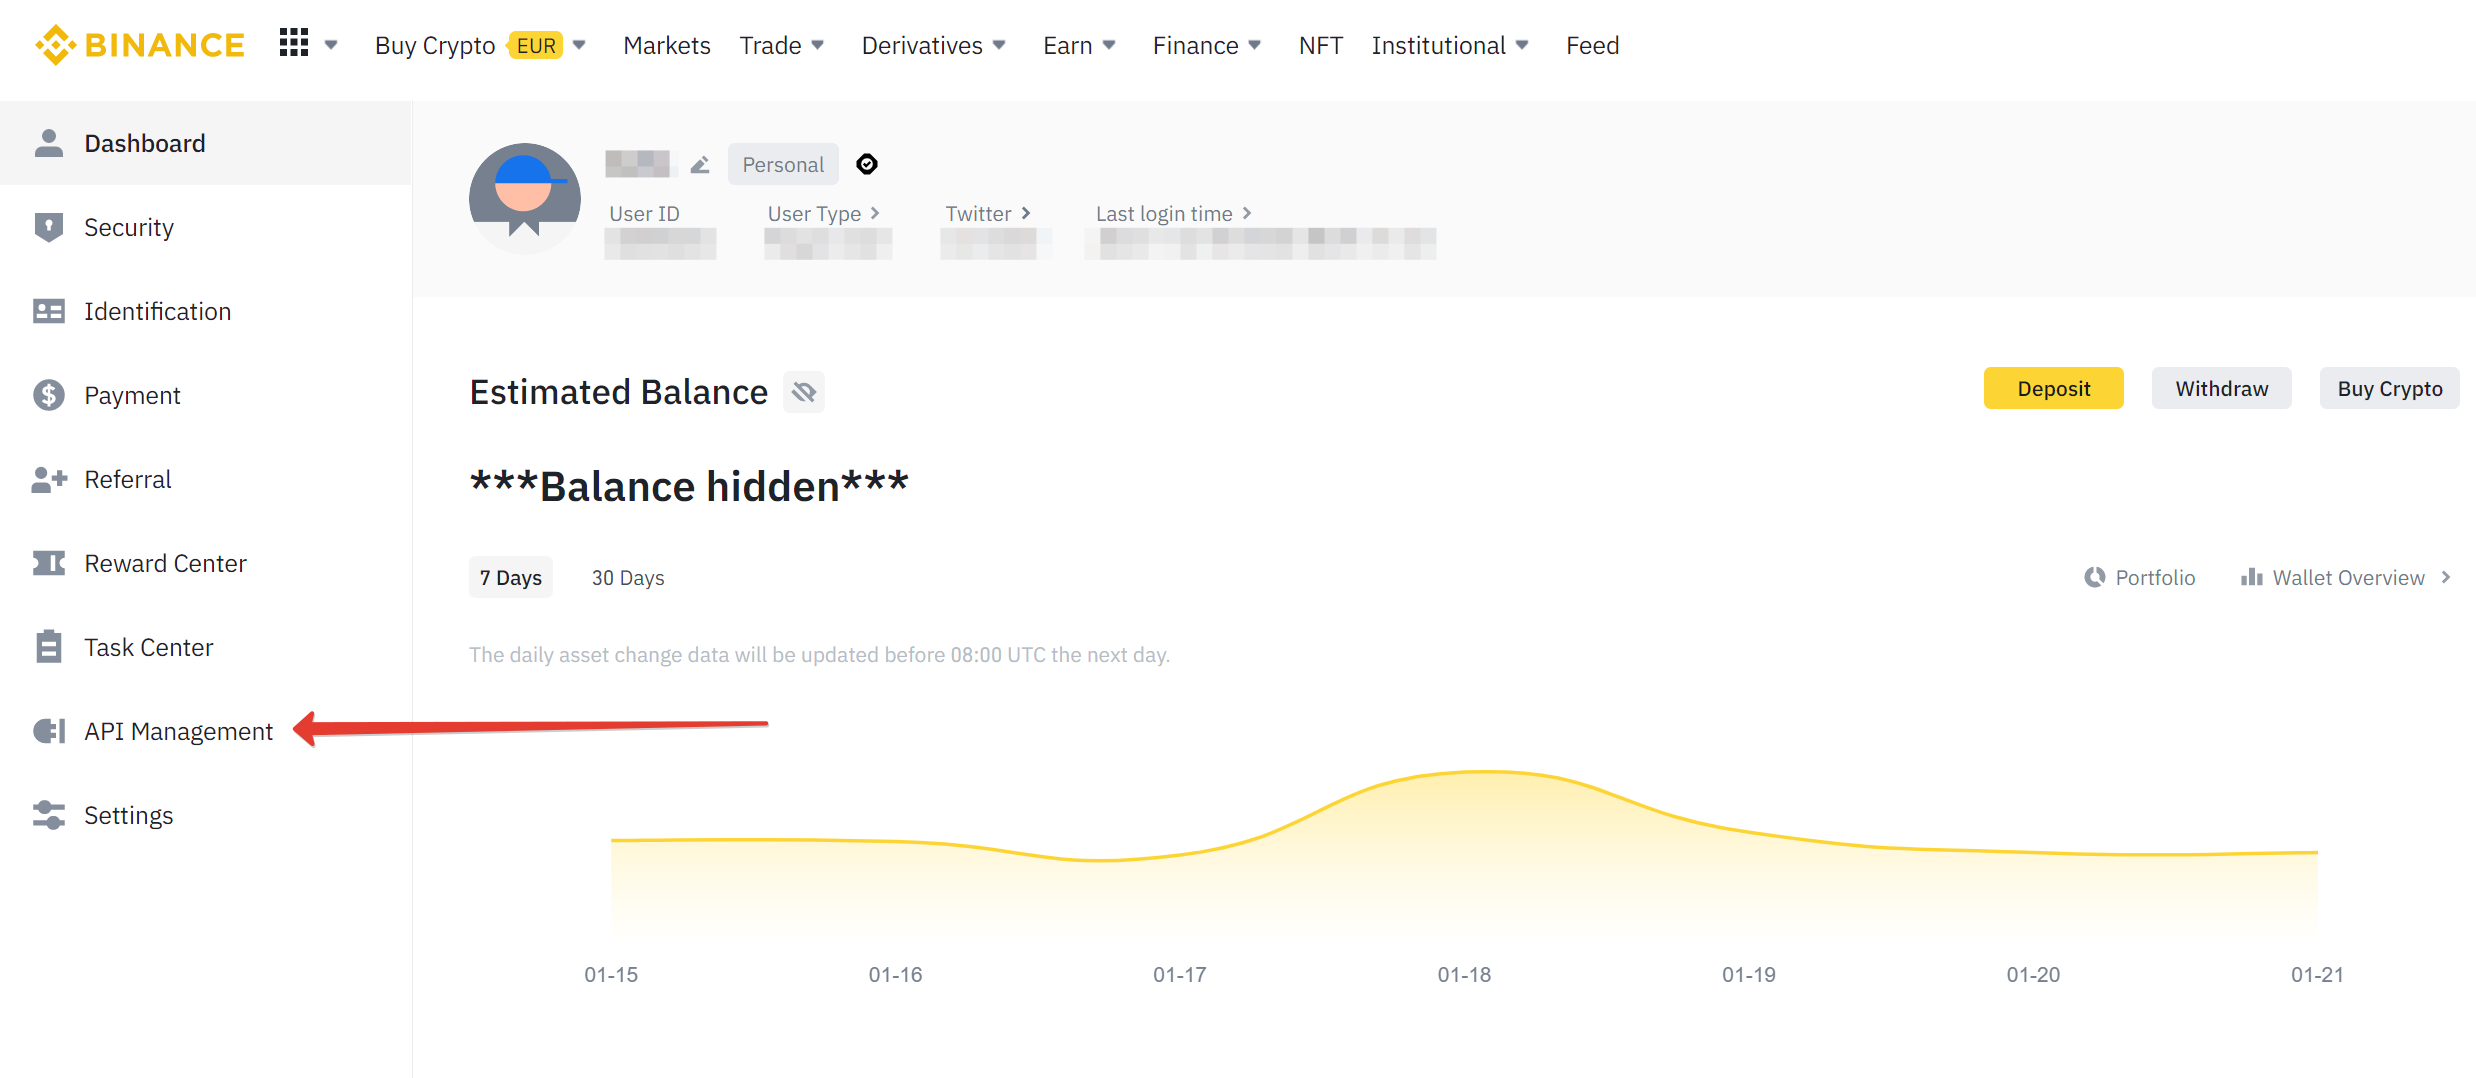Image resolution: width=2476 pixels, height=1078 pixels.
Task: Click the Settings sliders icon
Action: coord(48,815)
